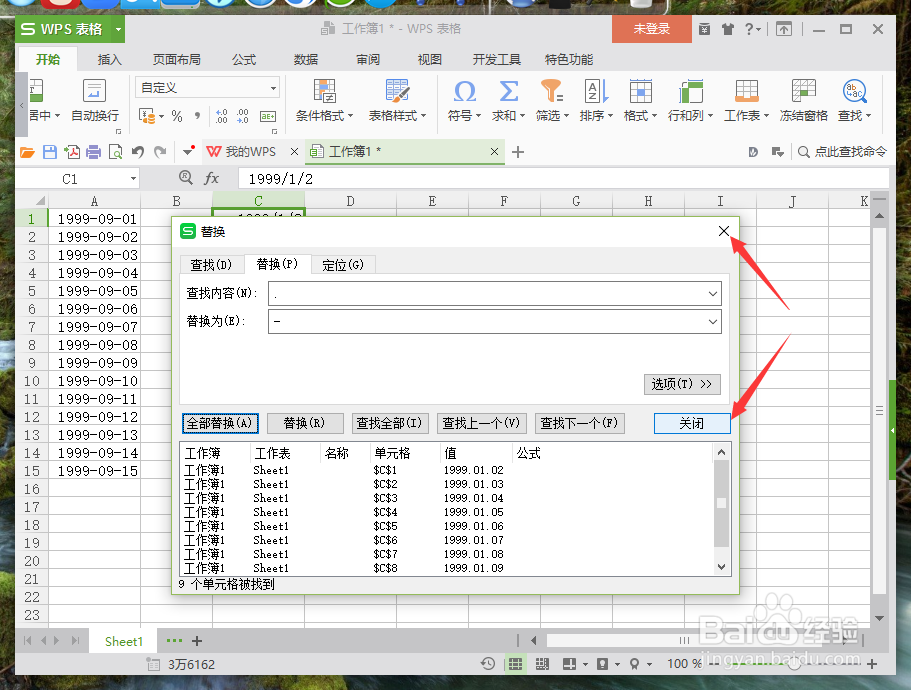Switch to page break preview in status bar

click(x=542, y=664)
